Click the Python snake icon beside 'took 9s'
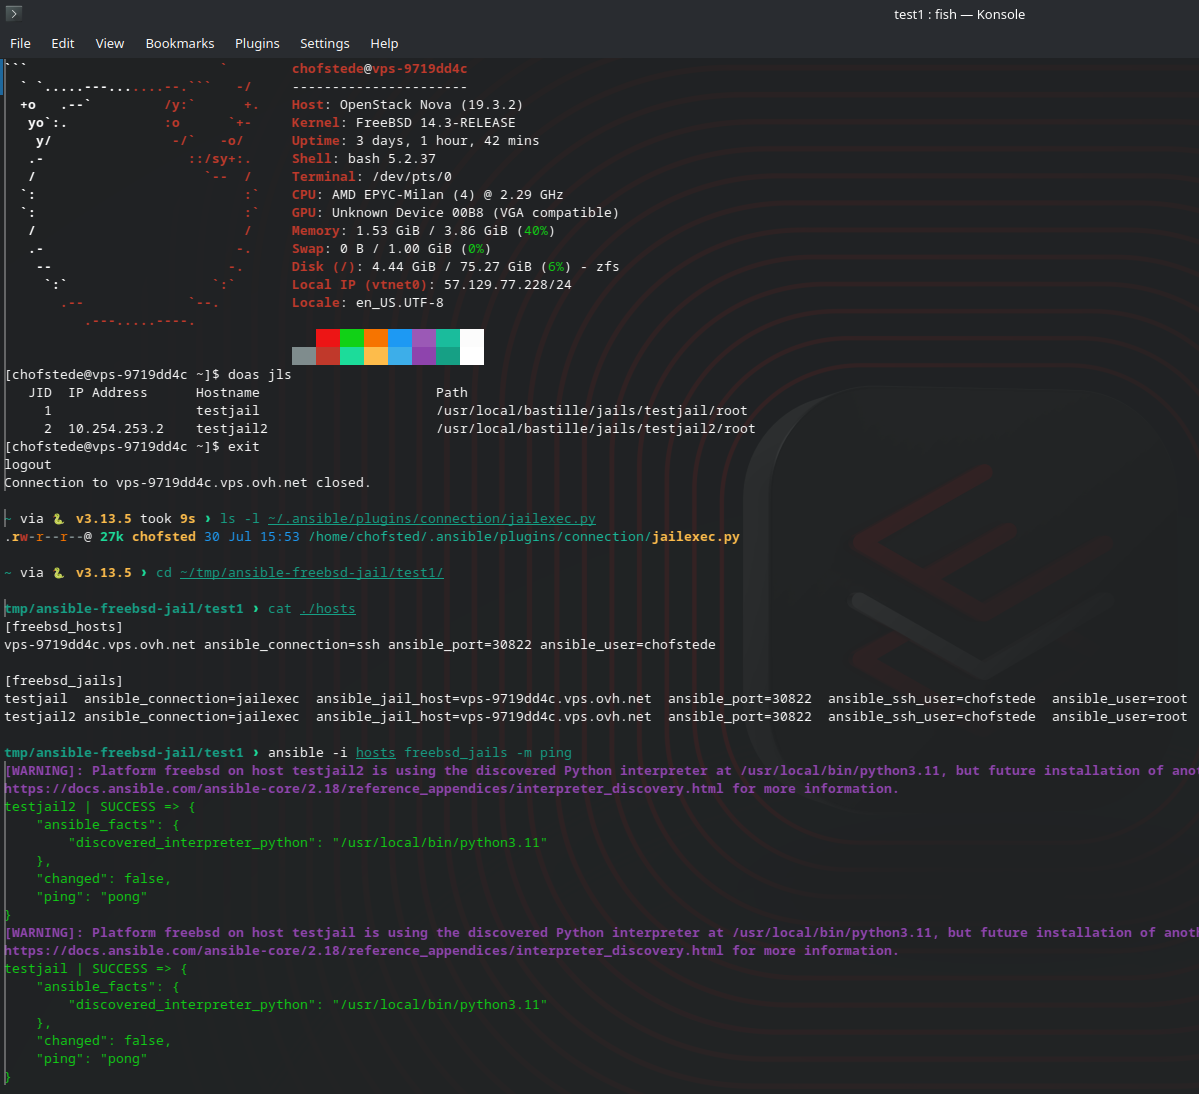1199x1094 pixels. click(x=59, y=519)
